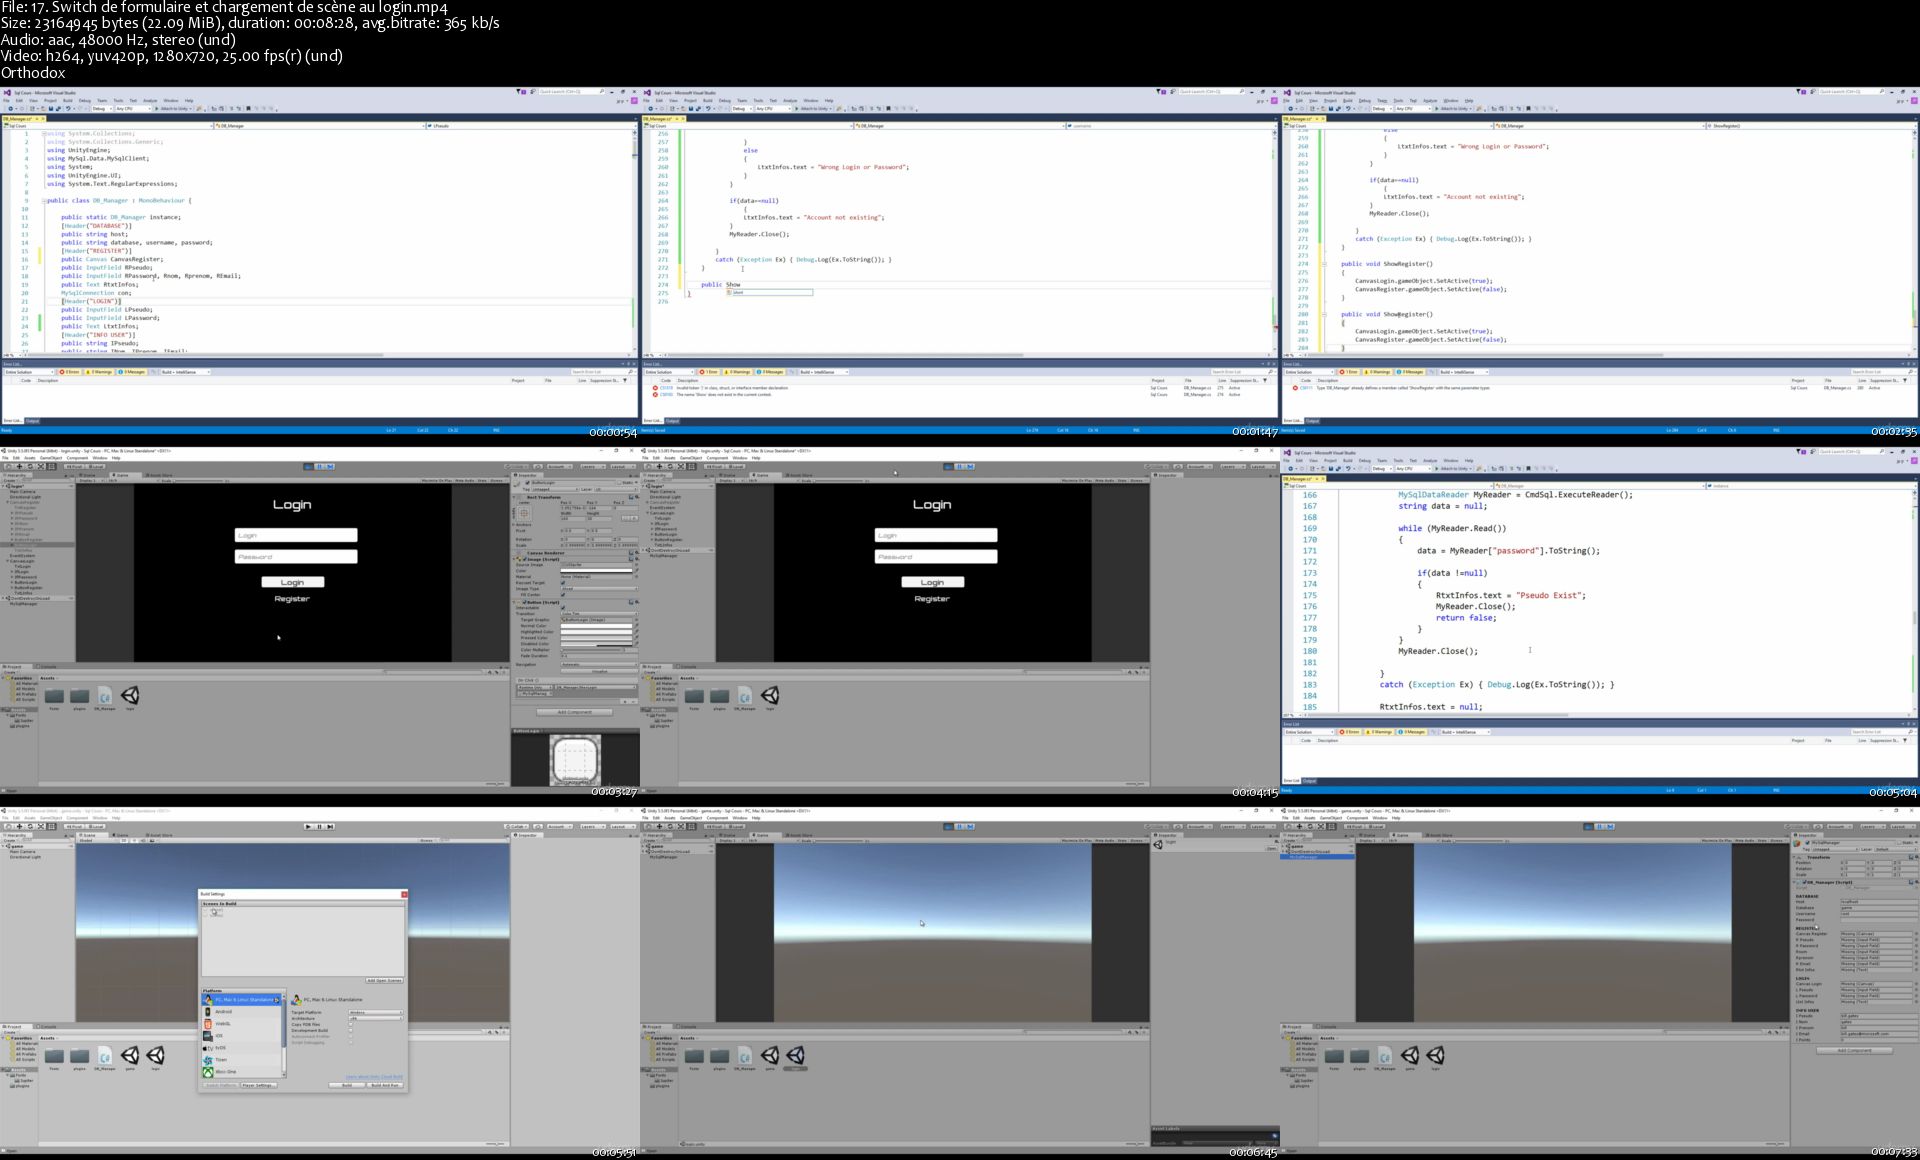The height and width of the screenshot is (1160, 1920).
Task: Click the Register link below the Login form
Action: point(291,599)
